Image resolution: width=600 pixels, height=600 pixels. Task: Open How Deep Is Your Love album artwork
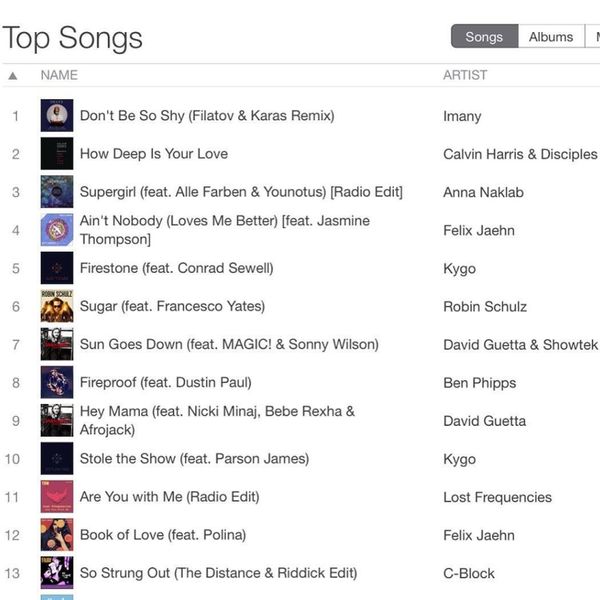[x=57, y=154]
